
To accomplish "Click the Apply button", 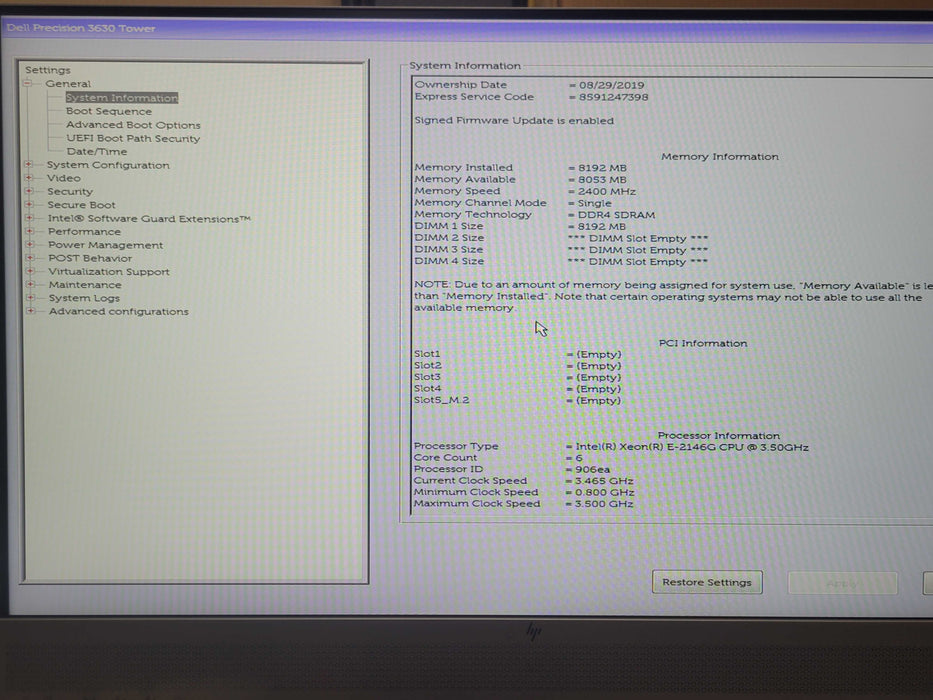I will click(x=843, y=582).
